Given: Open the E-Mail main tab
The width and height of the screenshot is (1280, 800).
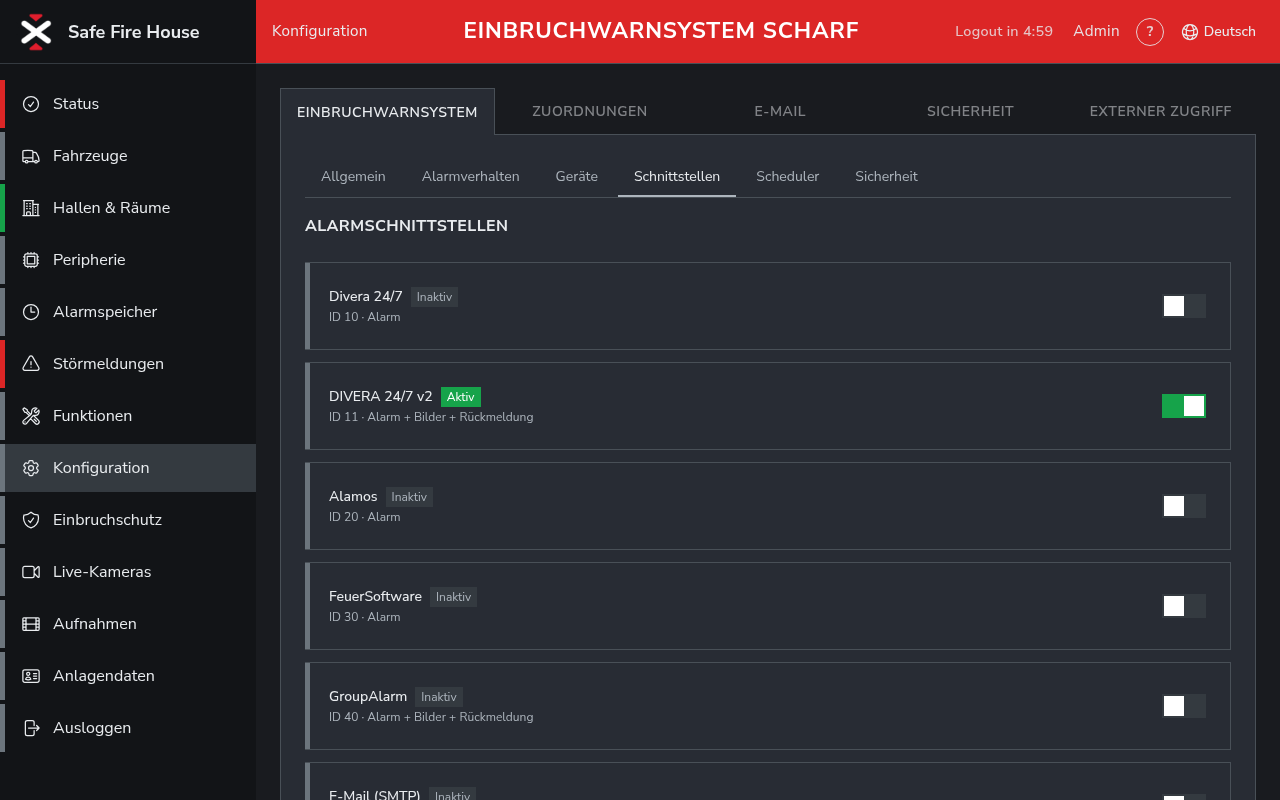Looking at the screenshot, I should (780, 111).
